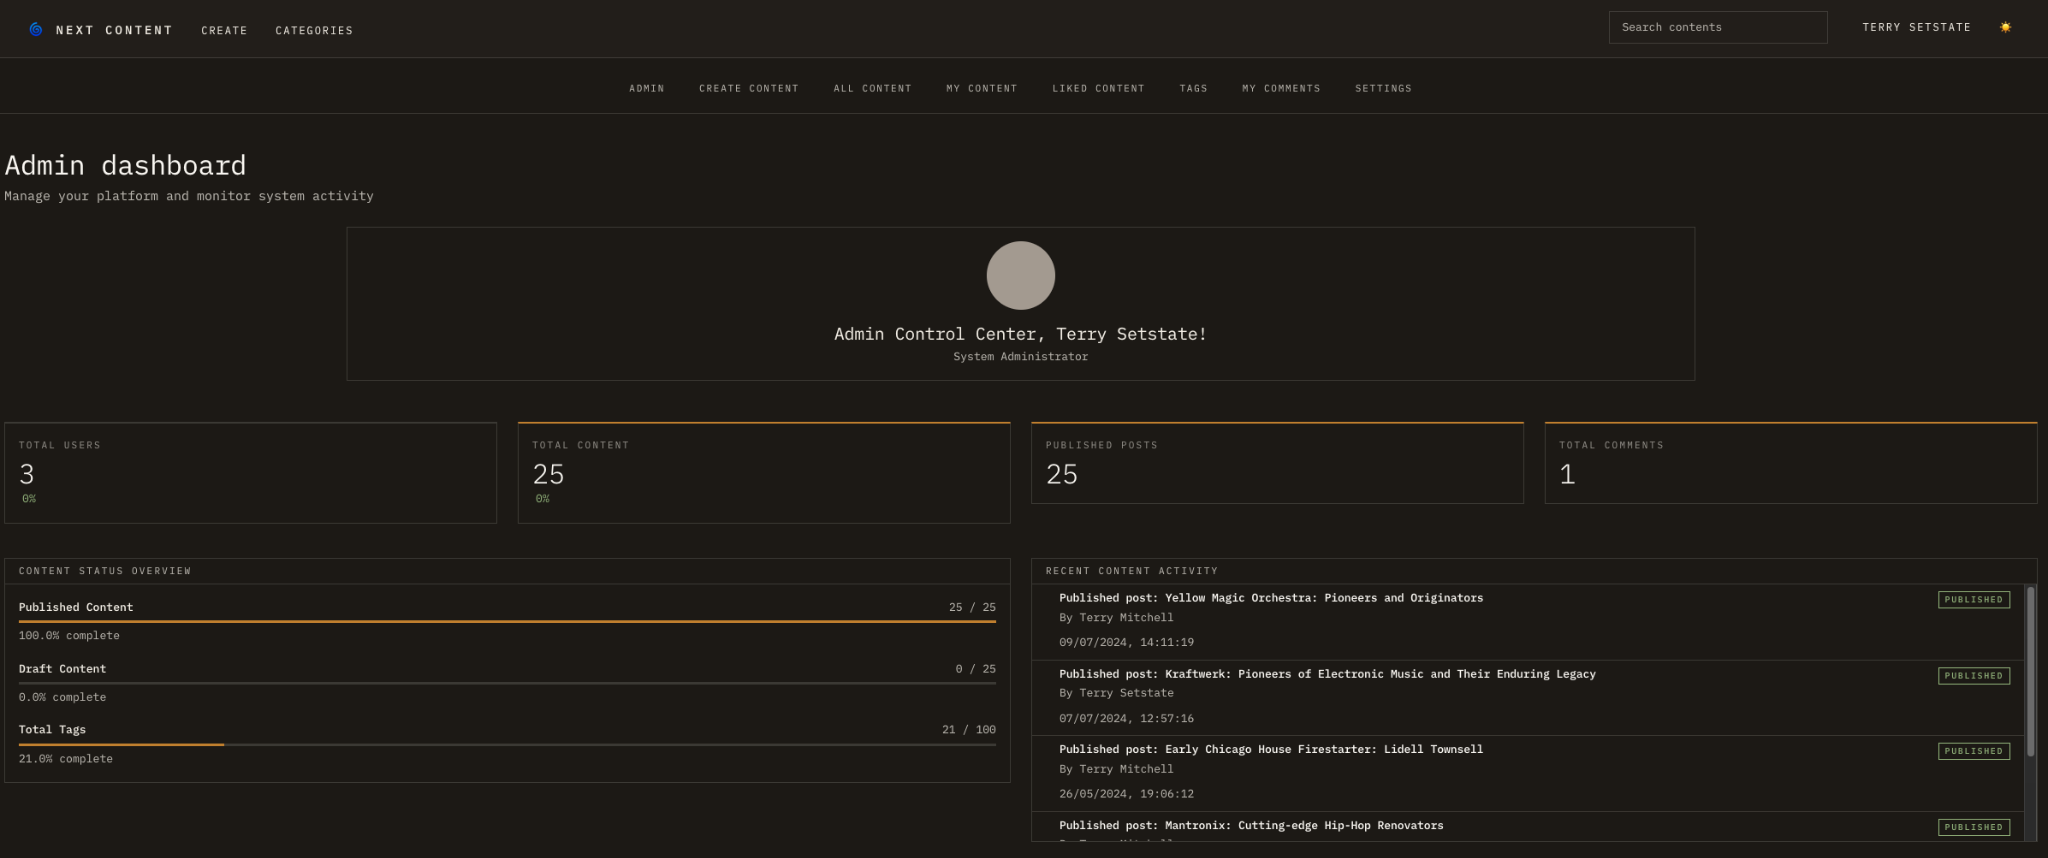Select the My Content tab
The height and width of the screenshot is (858, 2048).
click(982, 88)
